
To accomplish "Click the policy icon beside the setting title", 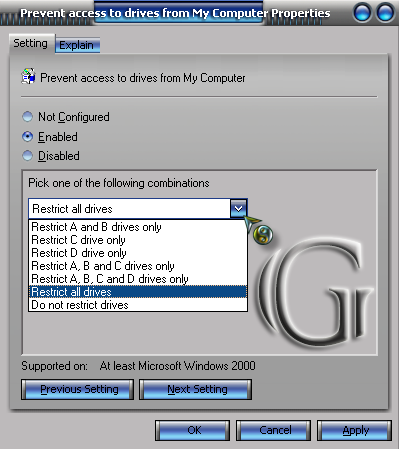I will point(29,76).
